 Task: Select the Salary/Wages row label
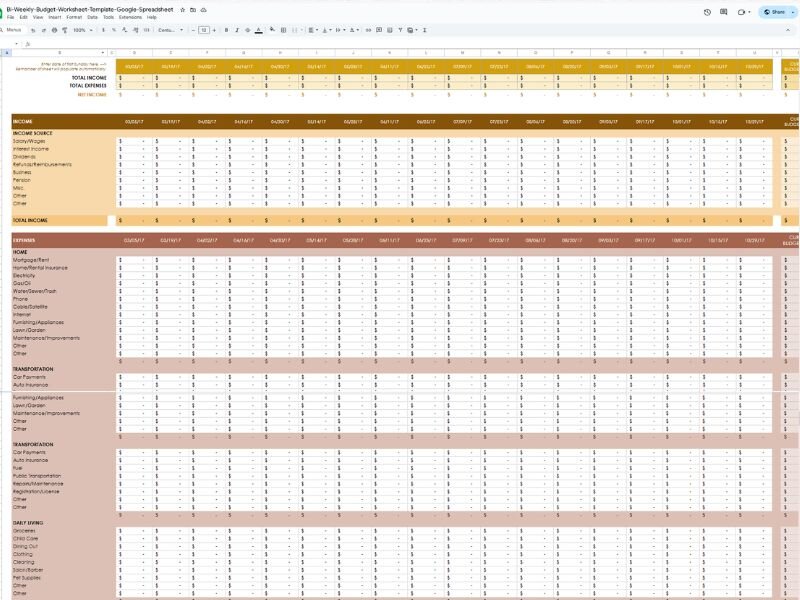29,141
